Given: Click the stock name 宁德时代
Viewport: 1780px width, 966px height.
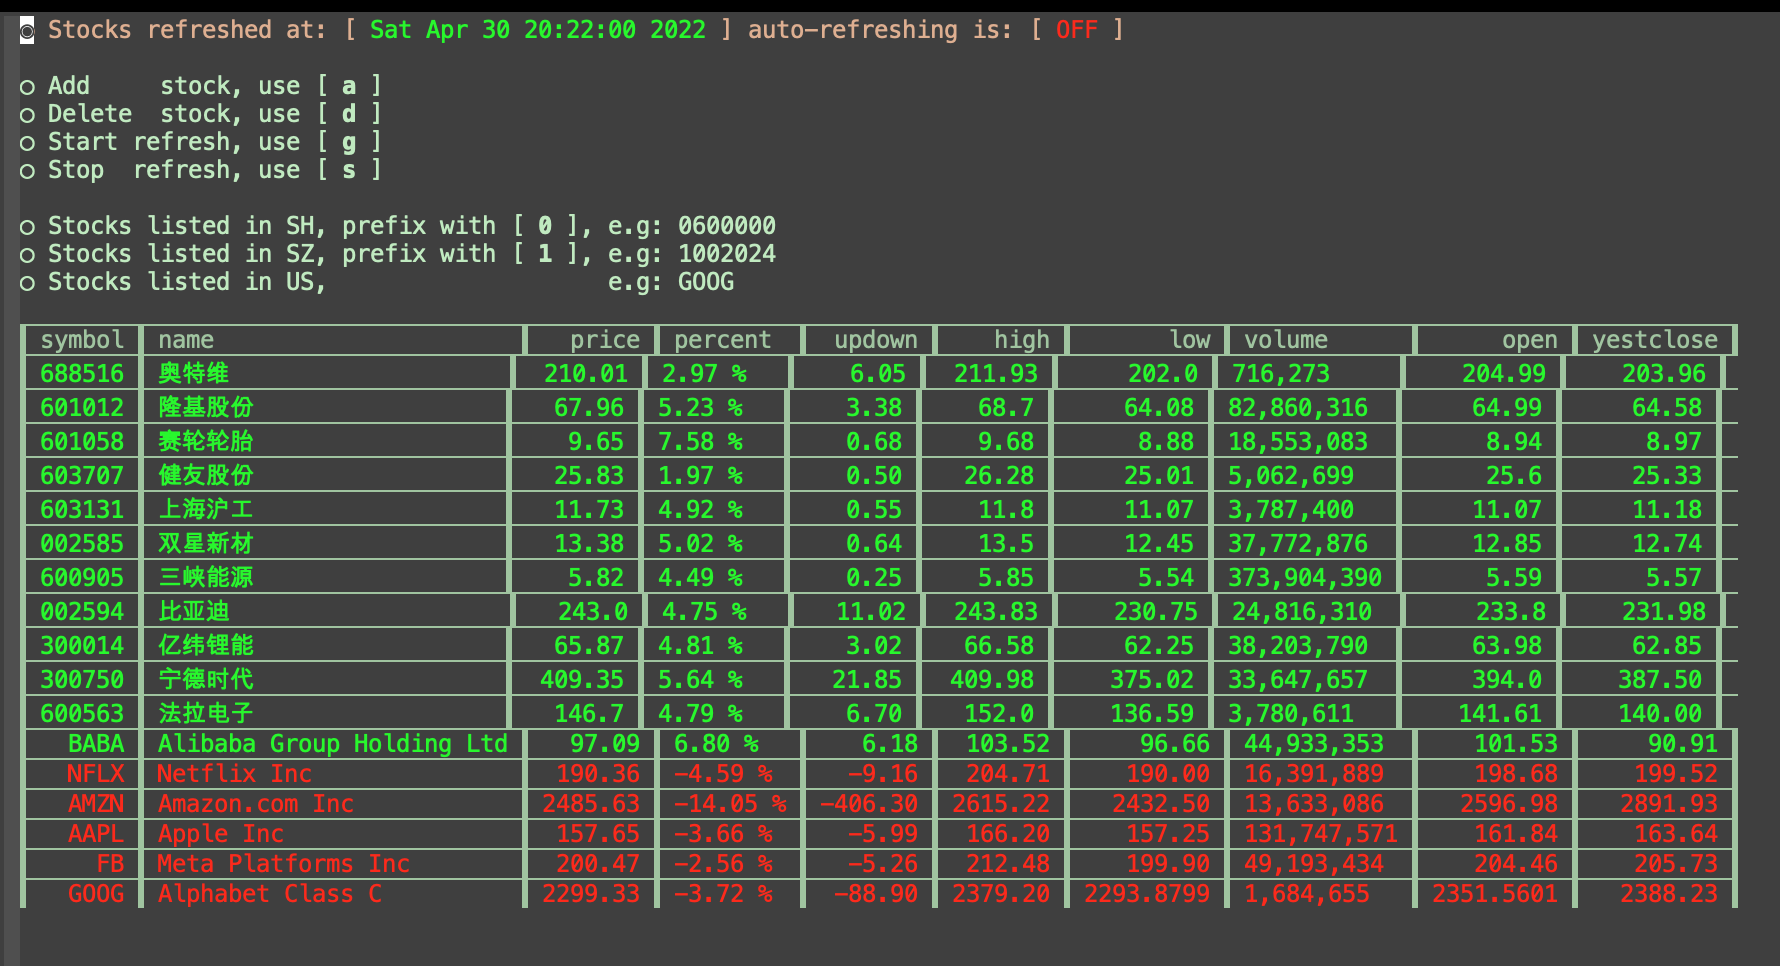Looking at the screenshot, I should [205, 680].
